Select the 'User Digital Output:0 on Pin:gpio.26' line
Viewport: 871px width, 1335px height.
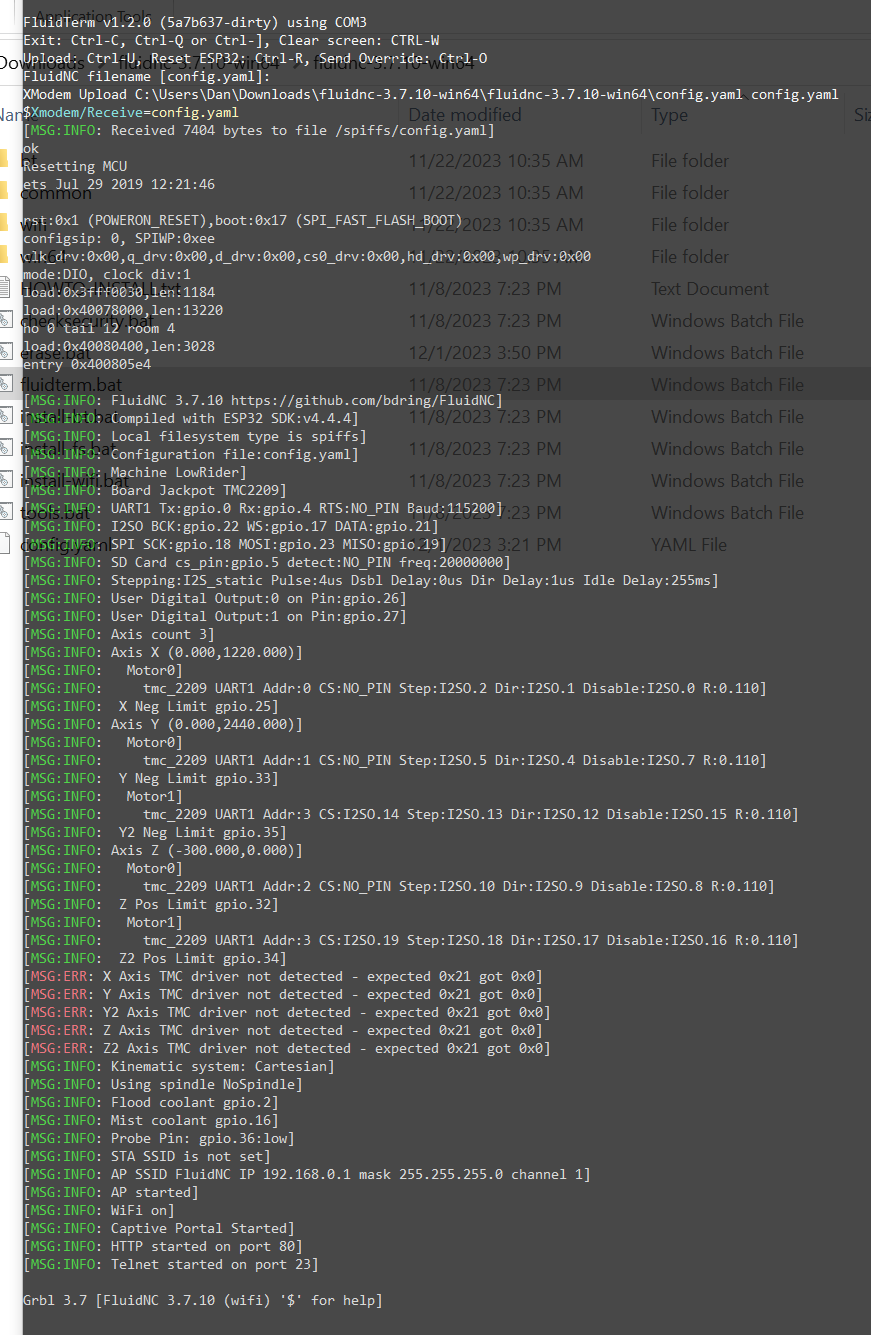point(215,598)
